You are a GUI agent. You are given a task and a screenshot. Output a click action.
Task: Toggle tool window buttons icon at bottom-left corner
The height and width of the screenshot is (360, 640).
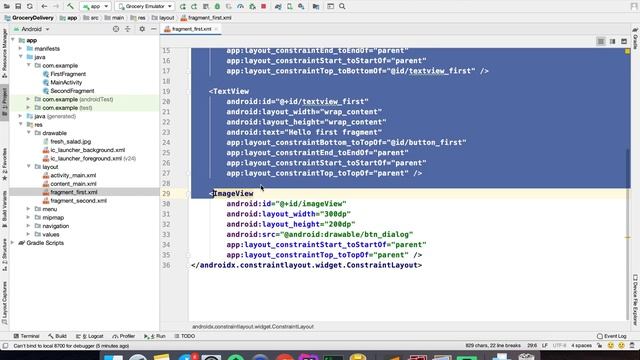pos(5,346)
